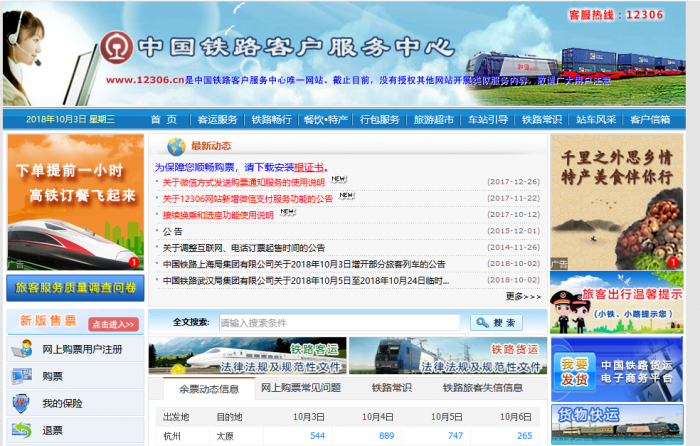Open 接续换乘和选座功能使用说明 link
The image size is (700, 446).
[x=218, y=215]
